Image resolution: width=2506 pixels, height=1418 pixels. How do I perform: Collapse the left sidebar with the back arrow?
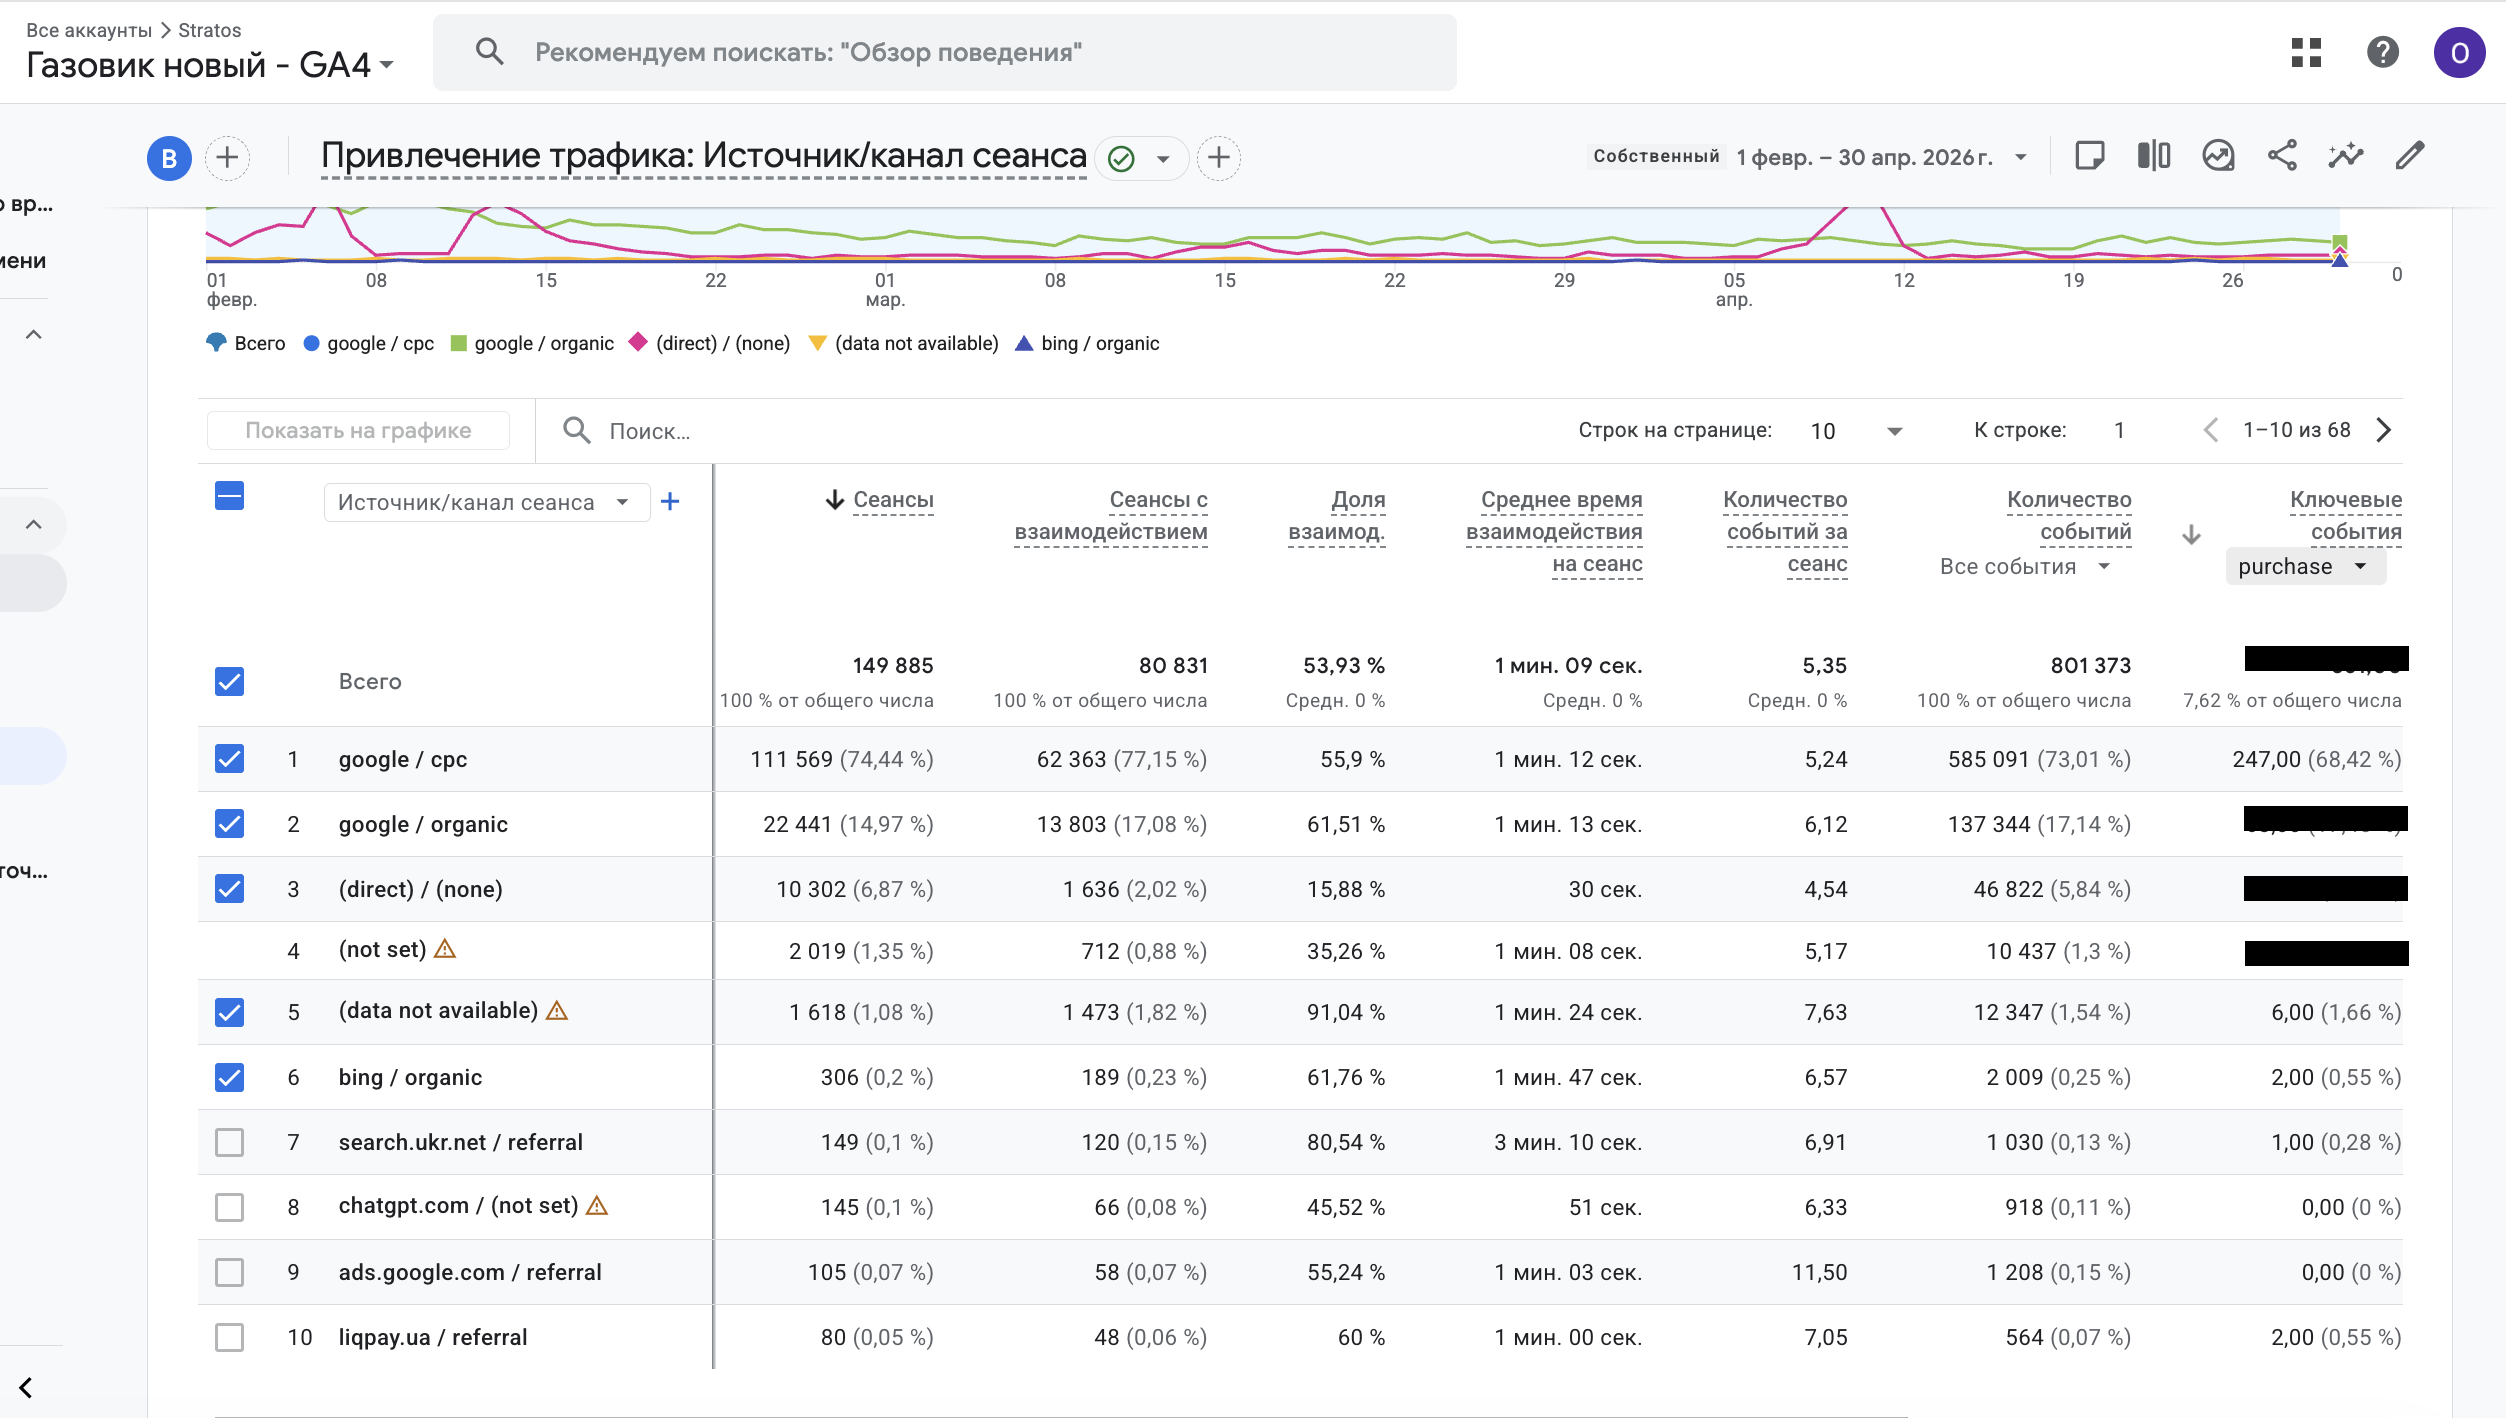click(26, 1387)
